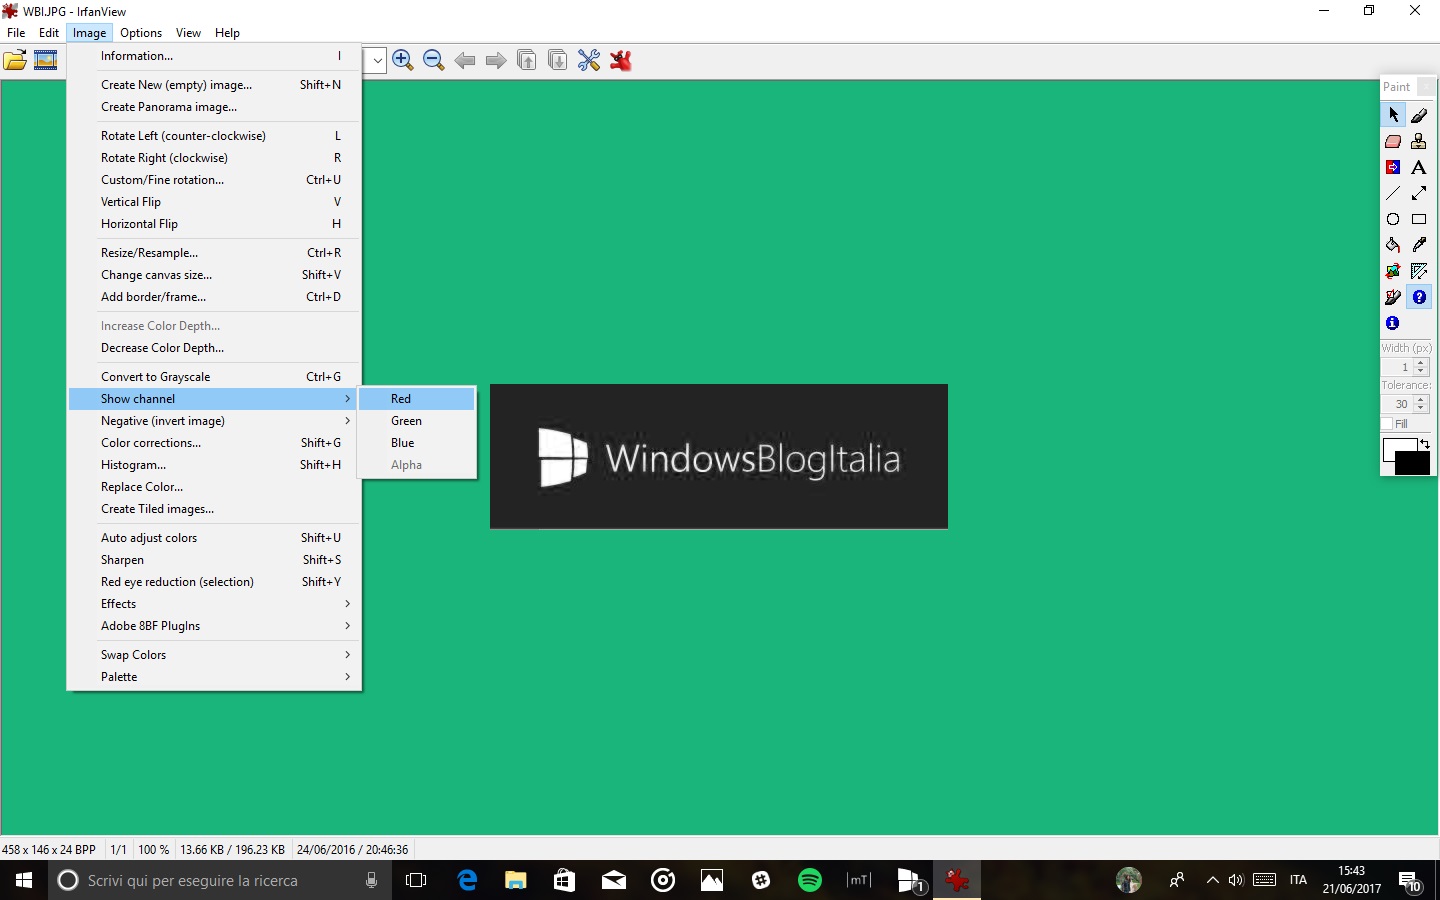Image resolution: width=1440 pixels, height=900 pixels.
Task: Select the Eraser tool in Paint panel
Action: (1393, 141)
